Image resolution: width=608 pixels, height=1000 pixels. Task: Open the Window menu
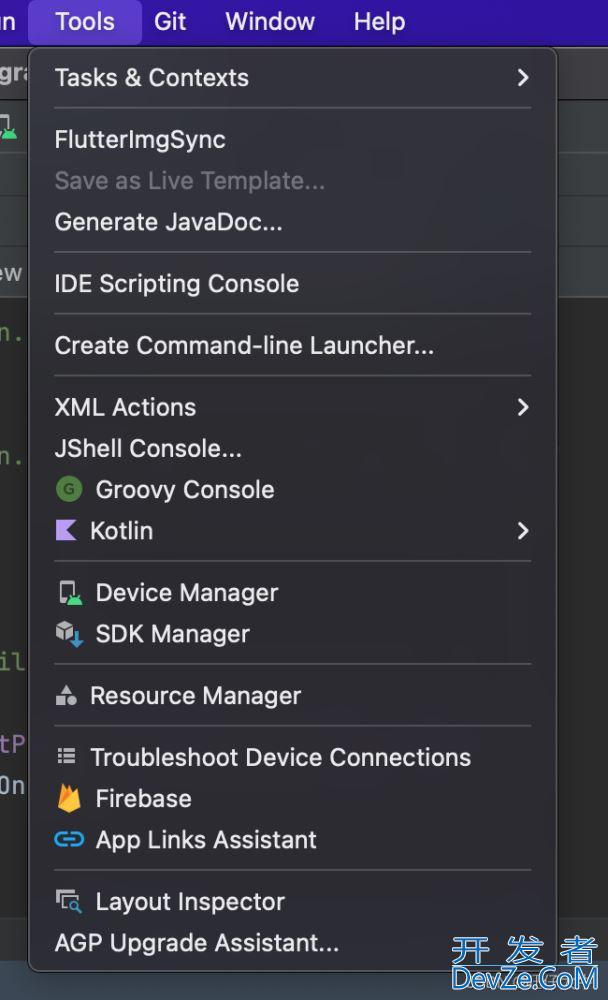point(270,22)
